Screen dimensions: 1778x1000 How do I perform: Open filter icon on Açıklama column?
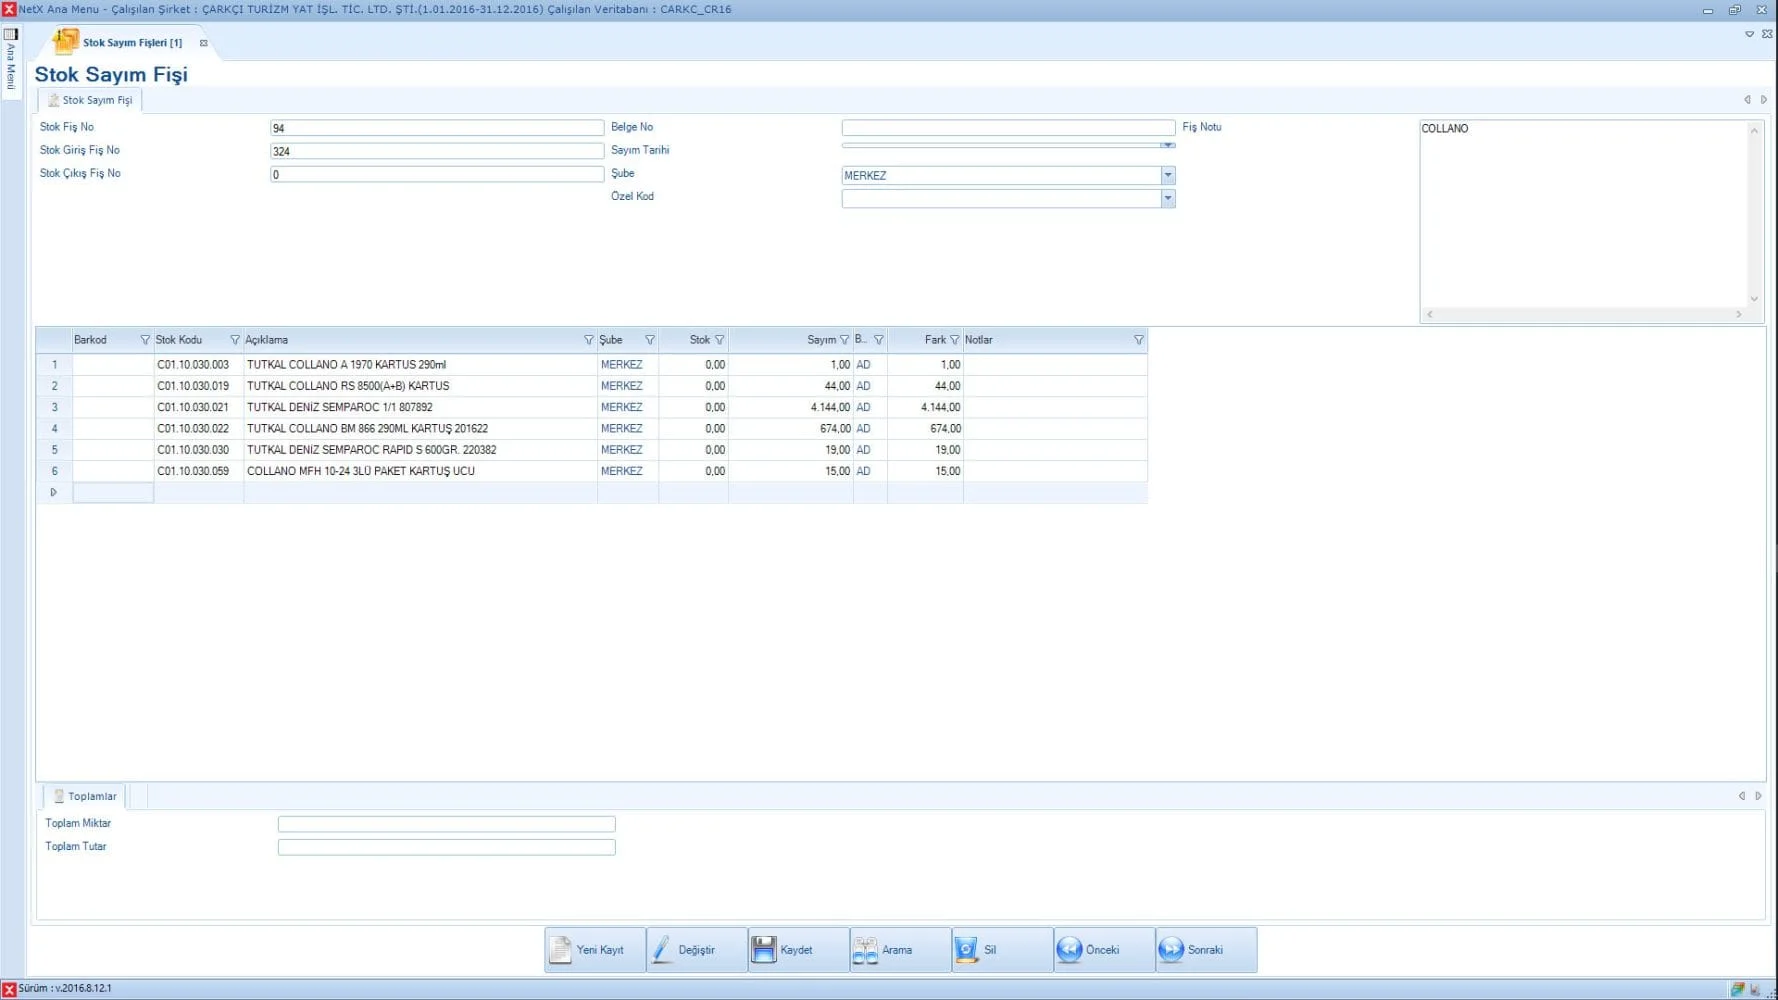(x=588, y=340)
